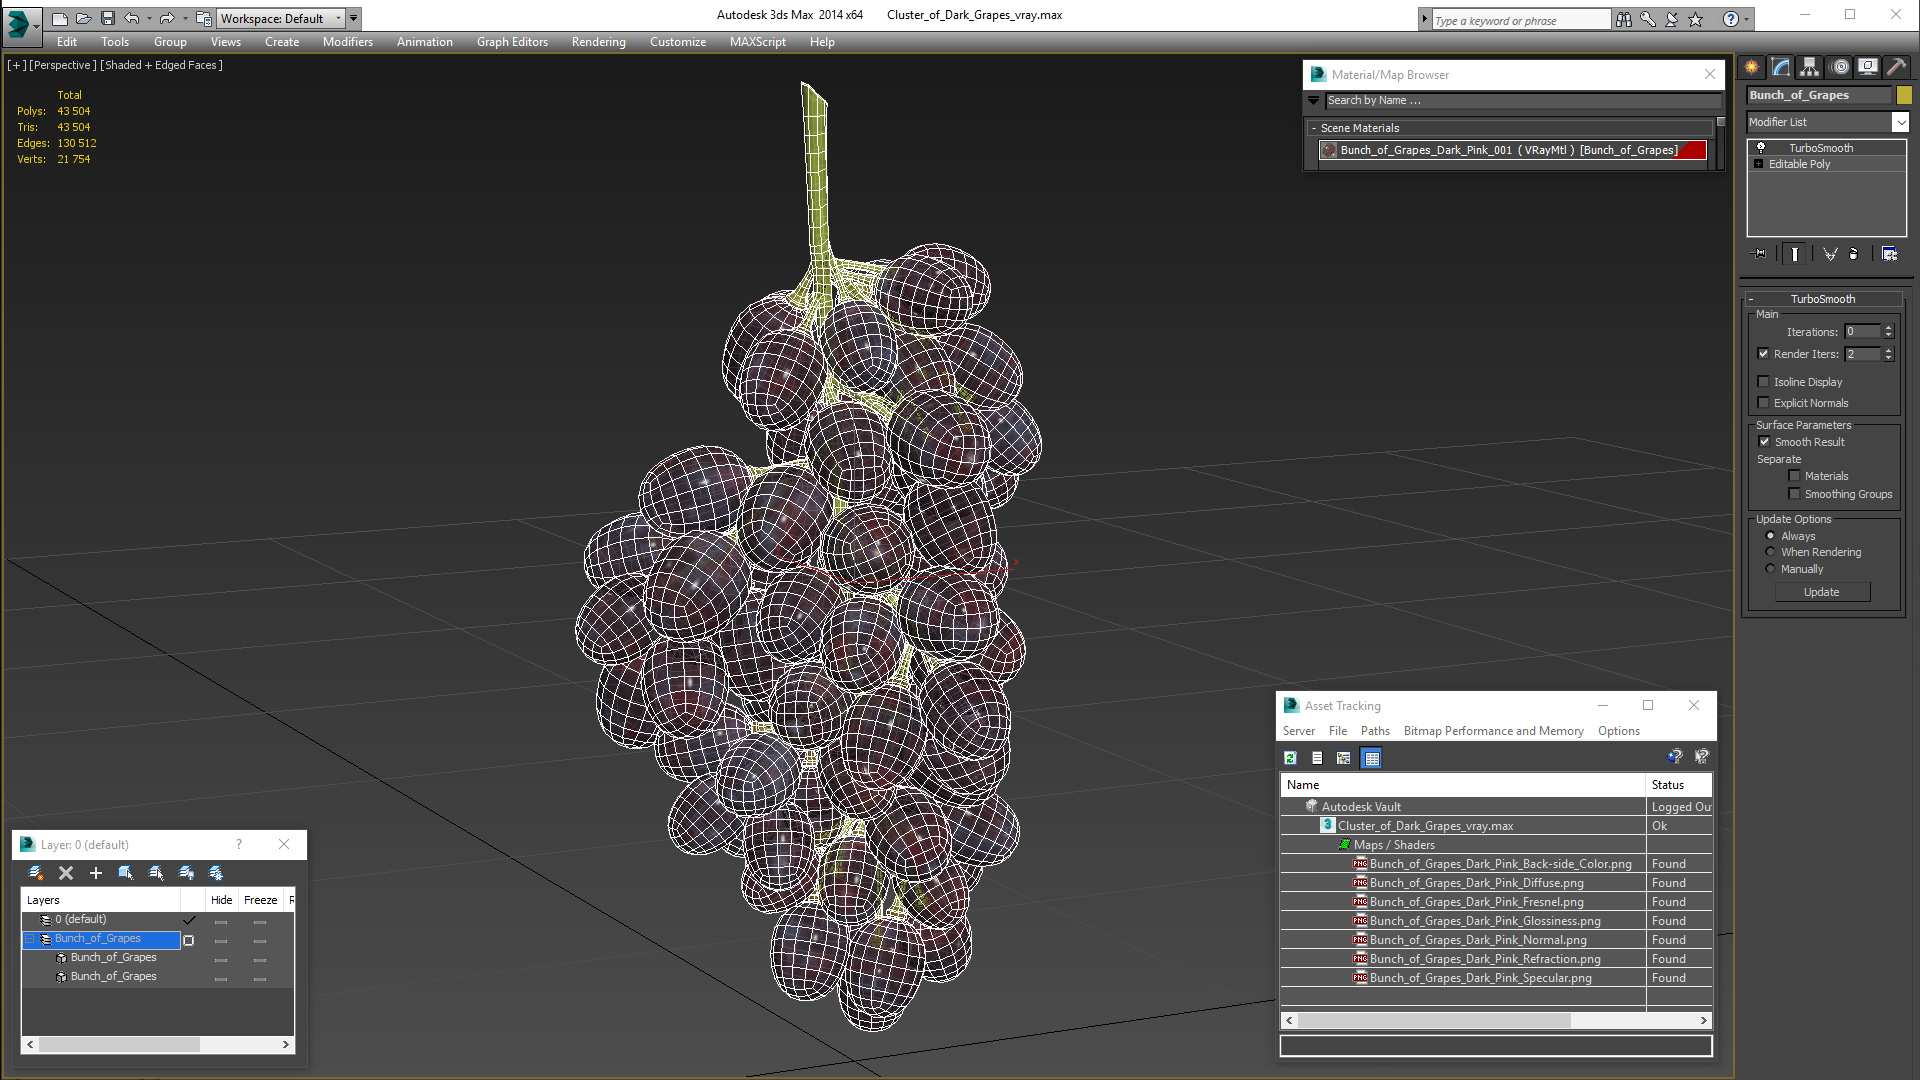Click the Redo arrow icon
Viewport: 1920px width, 1080px height.
pyautogui.click(x=167, y=18)
